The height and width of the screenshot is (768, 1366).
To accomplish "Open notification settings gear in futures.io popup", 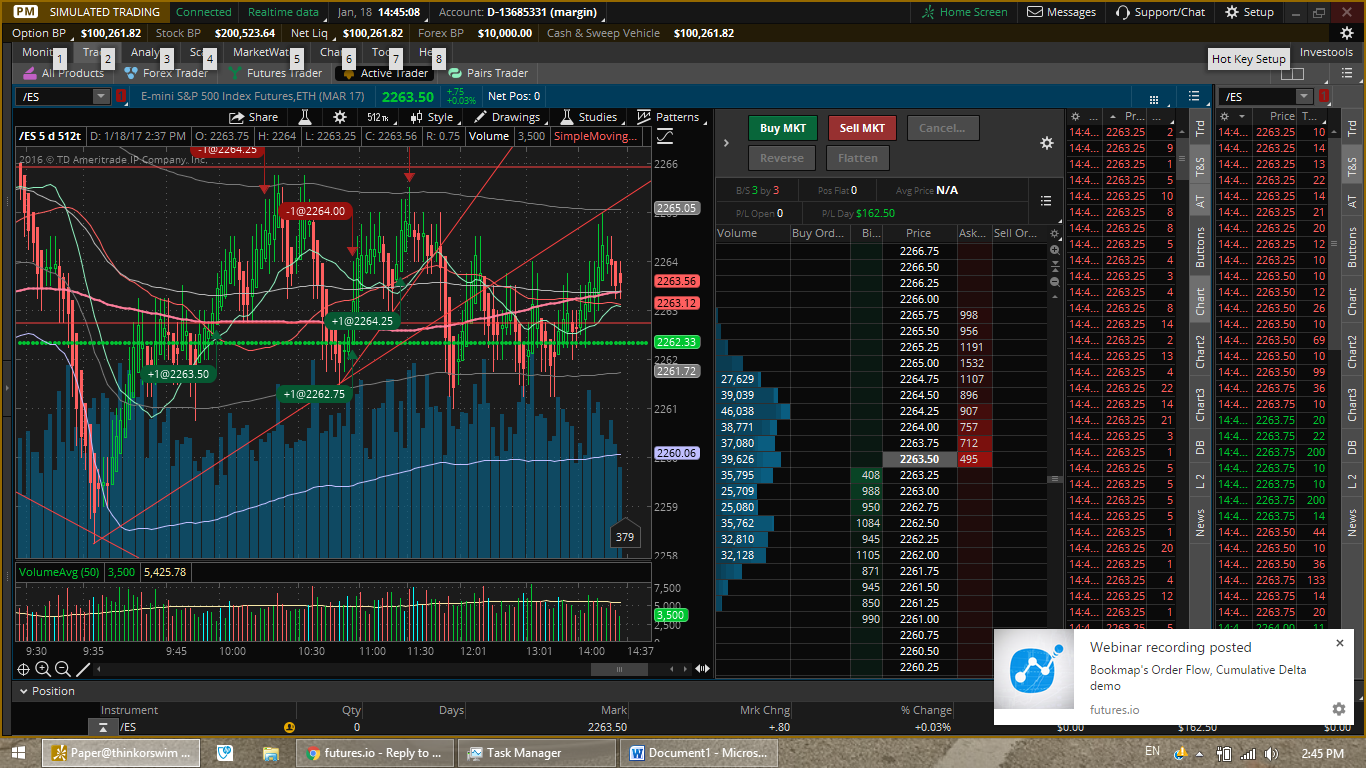I will pos(1339,709).
